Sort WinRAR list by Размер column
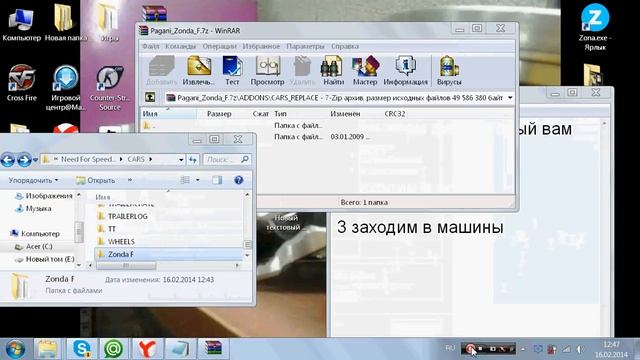Image resolution: width=640 pixels, height=360 pixels. (219, 114)
